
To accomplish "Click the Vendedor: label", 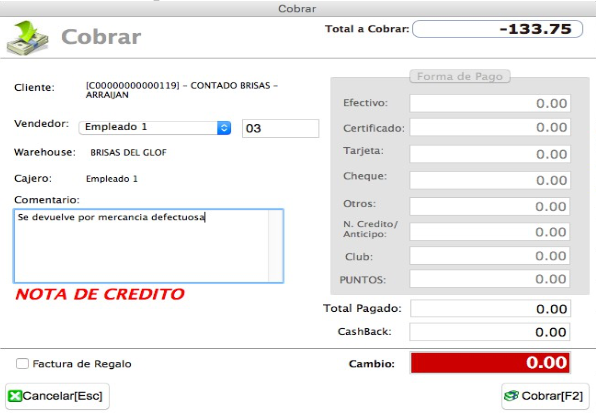I will [x=41, y=123].
